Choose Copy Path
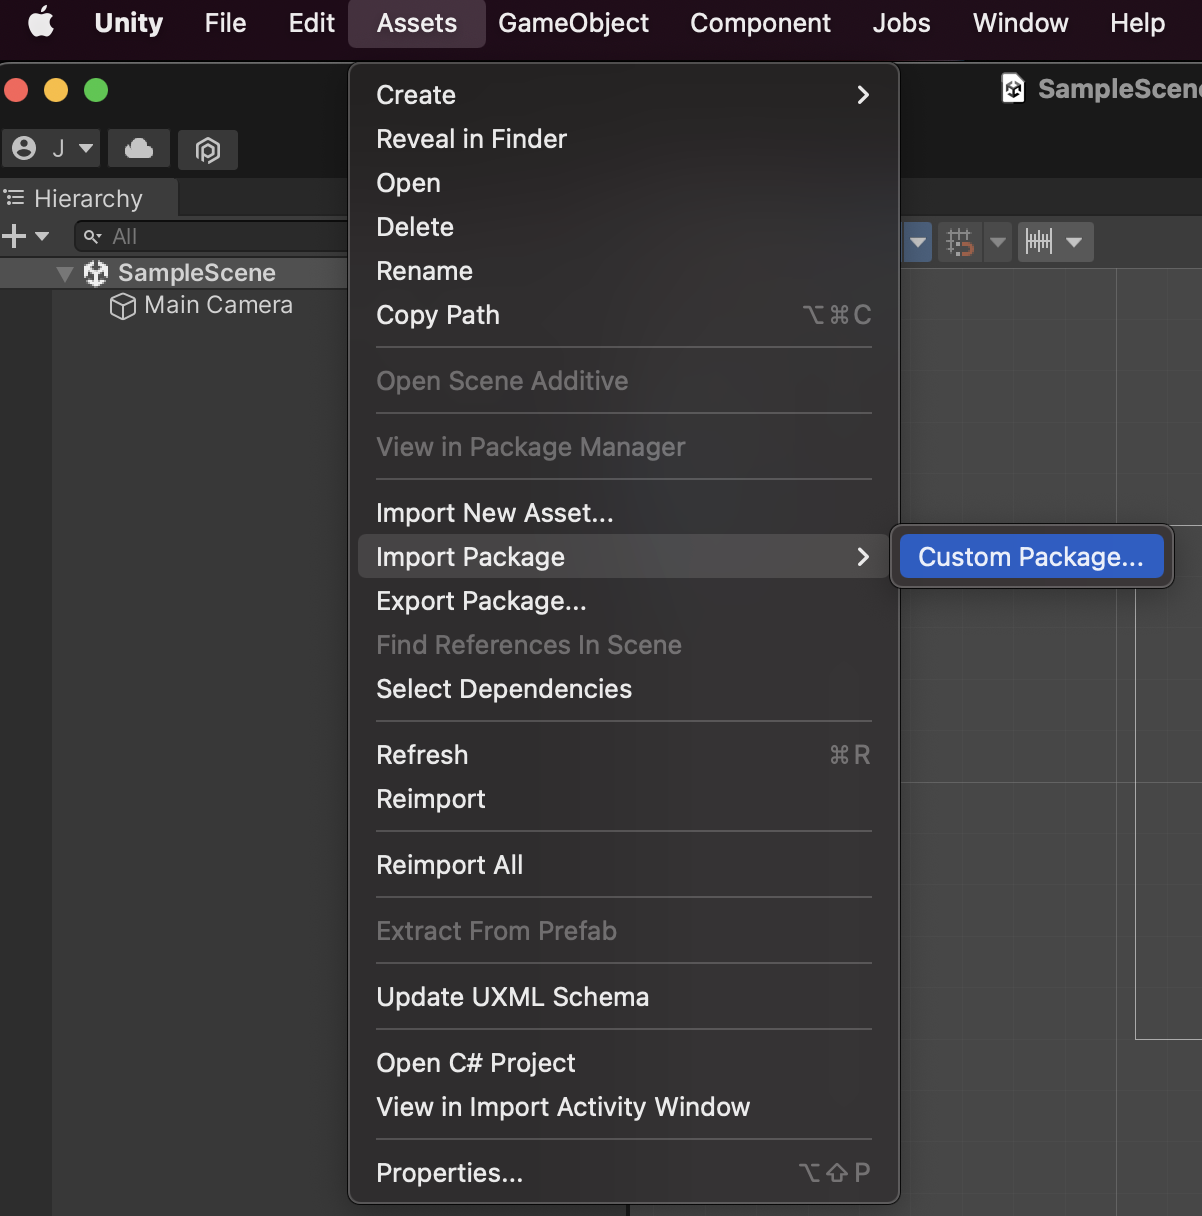The height and width of the screenshot is (1216, 1202). 623,315
